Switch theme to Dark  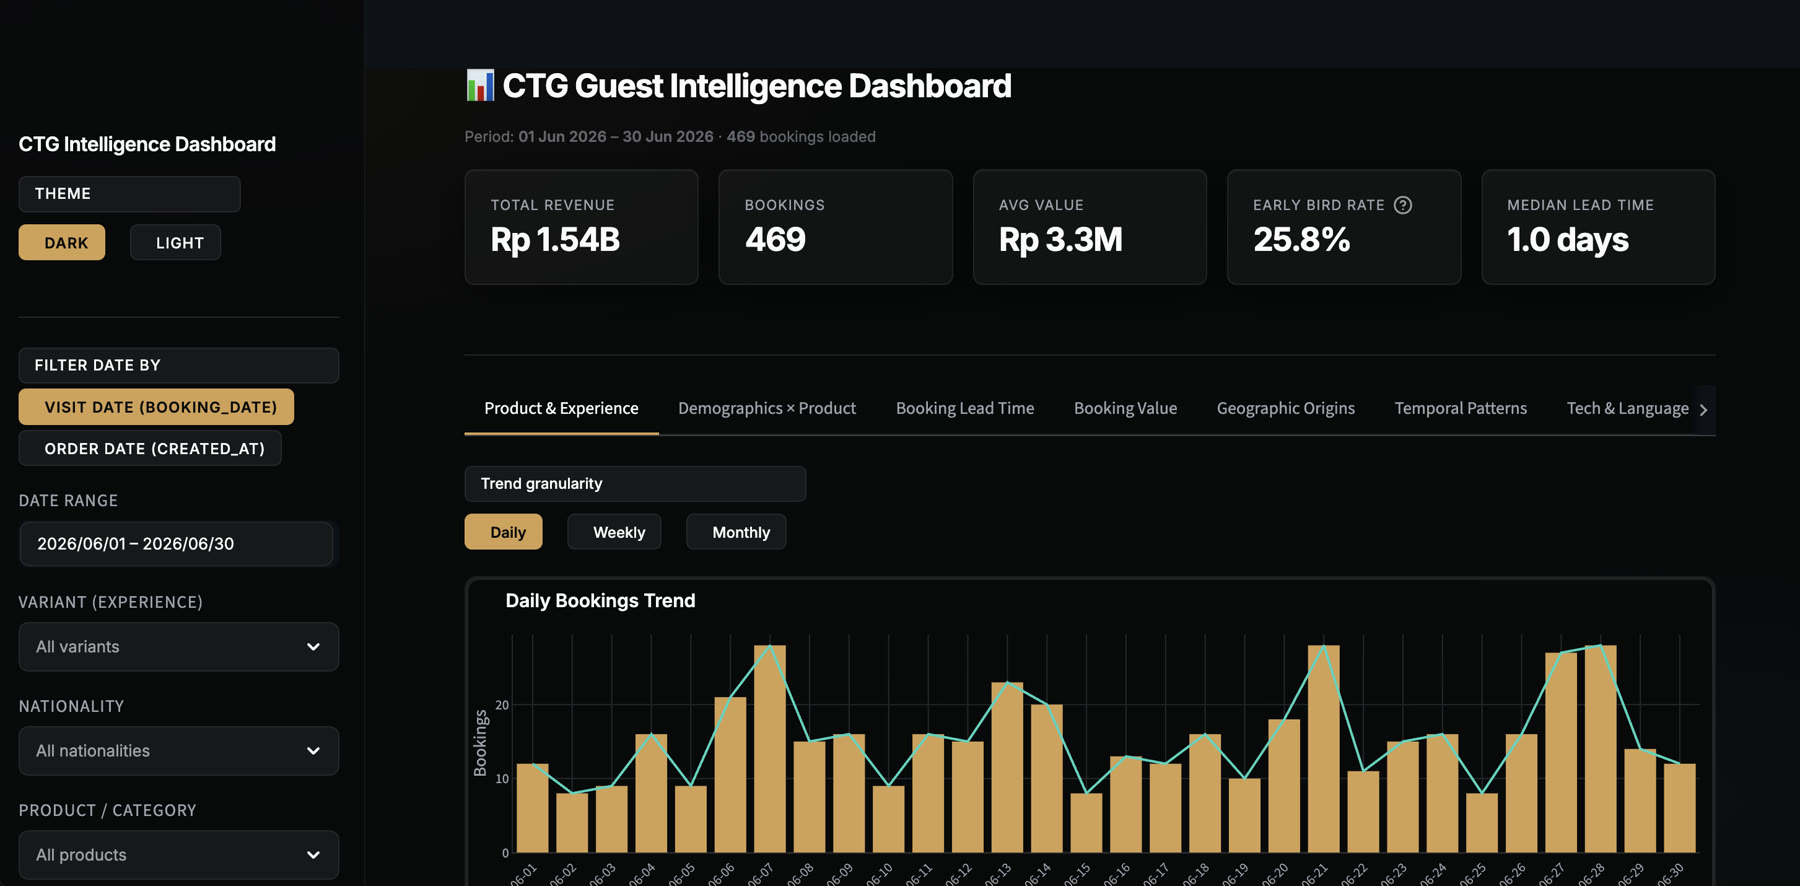(62, 243)
